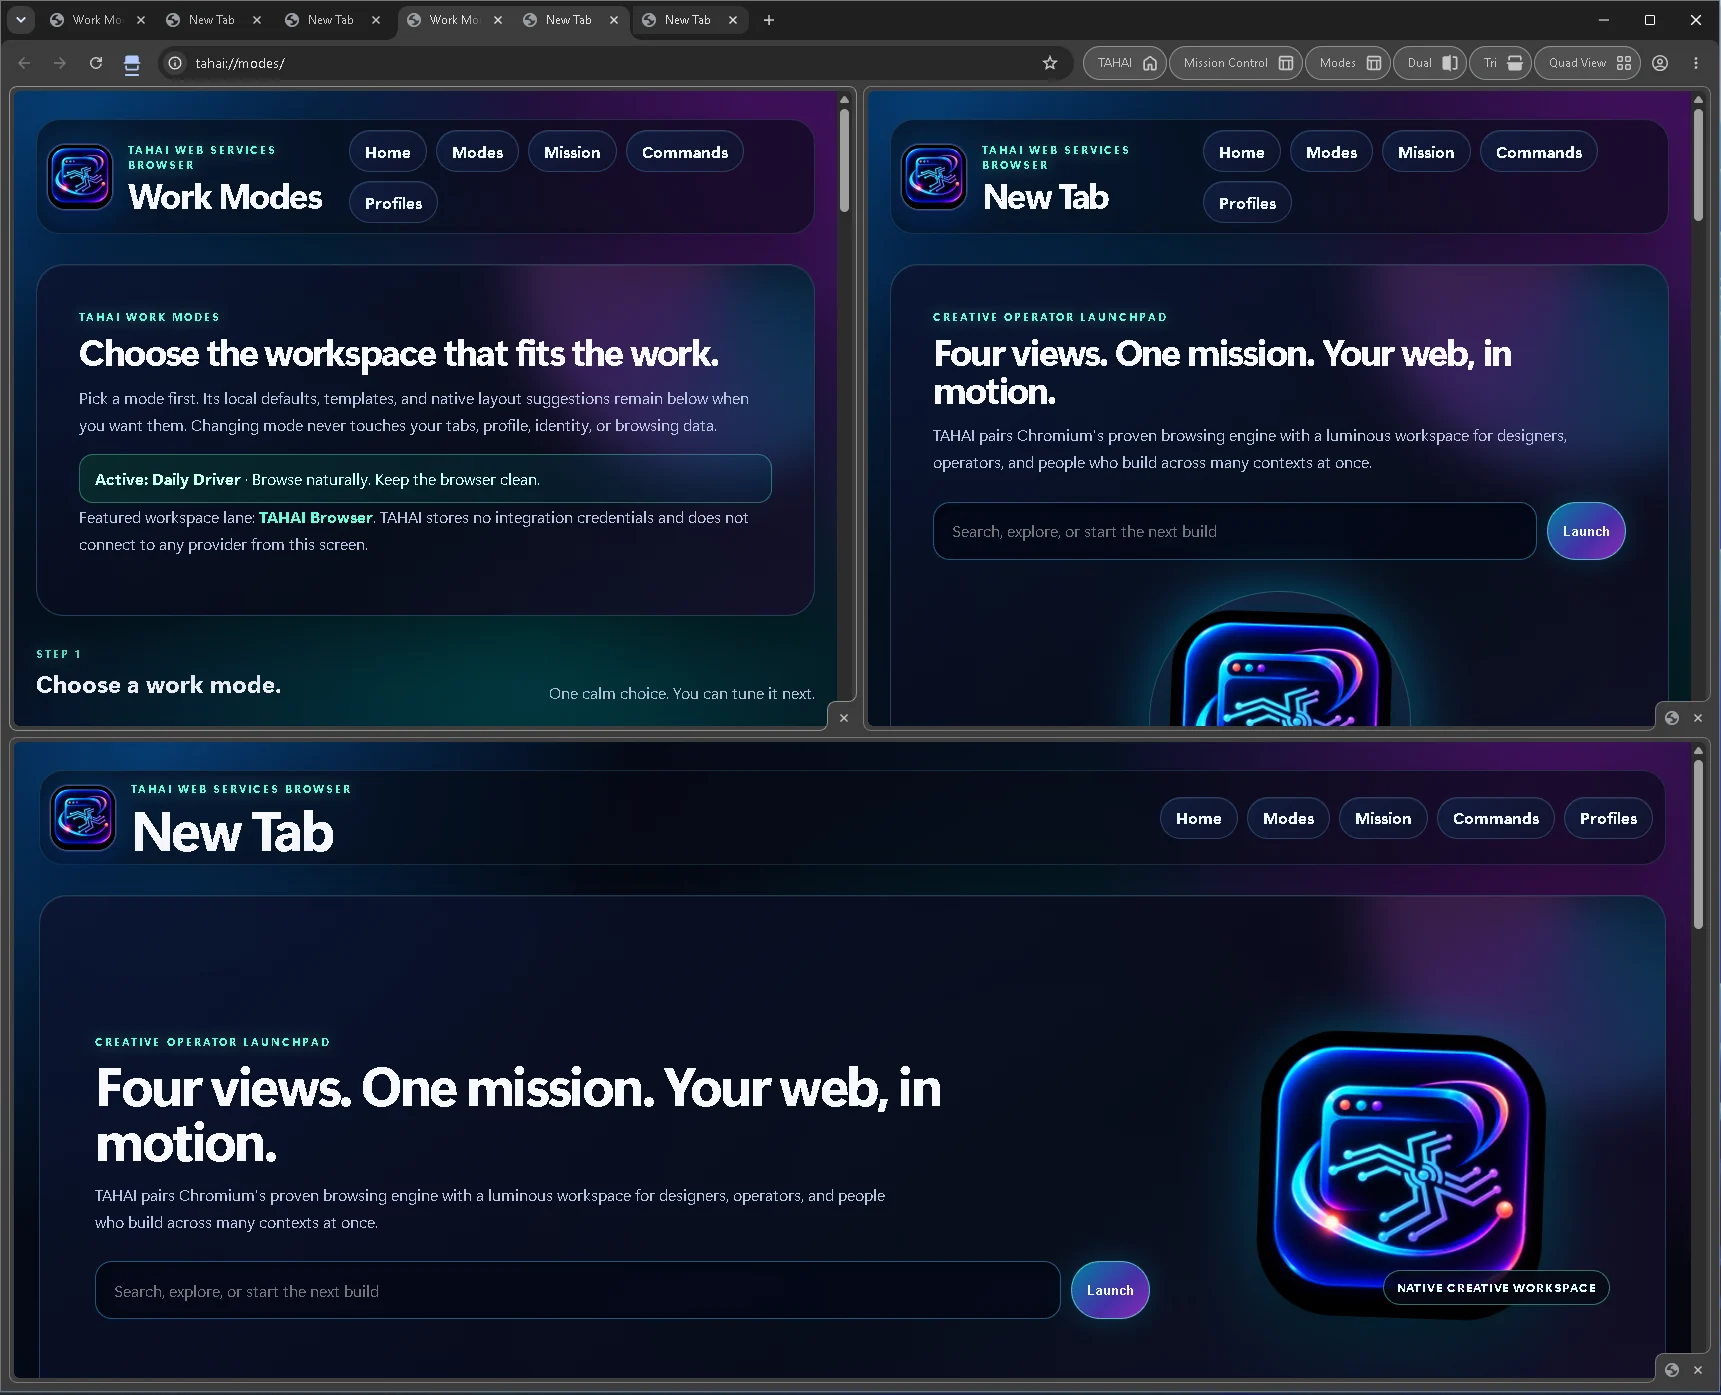The width and height of the screenshot is (1721, 1395).
Task: Click Launch in the top-right pane
Action: click(x=1586, y=531)
